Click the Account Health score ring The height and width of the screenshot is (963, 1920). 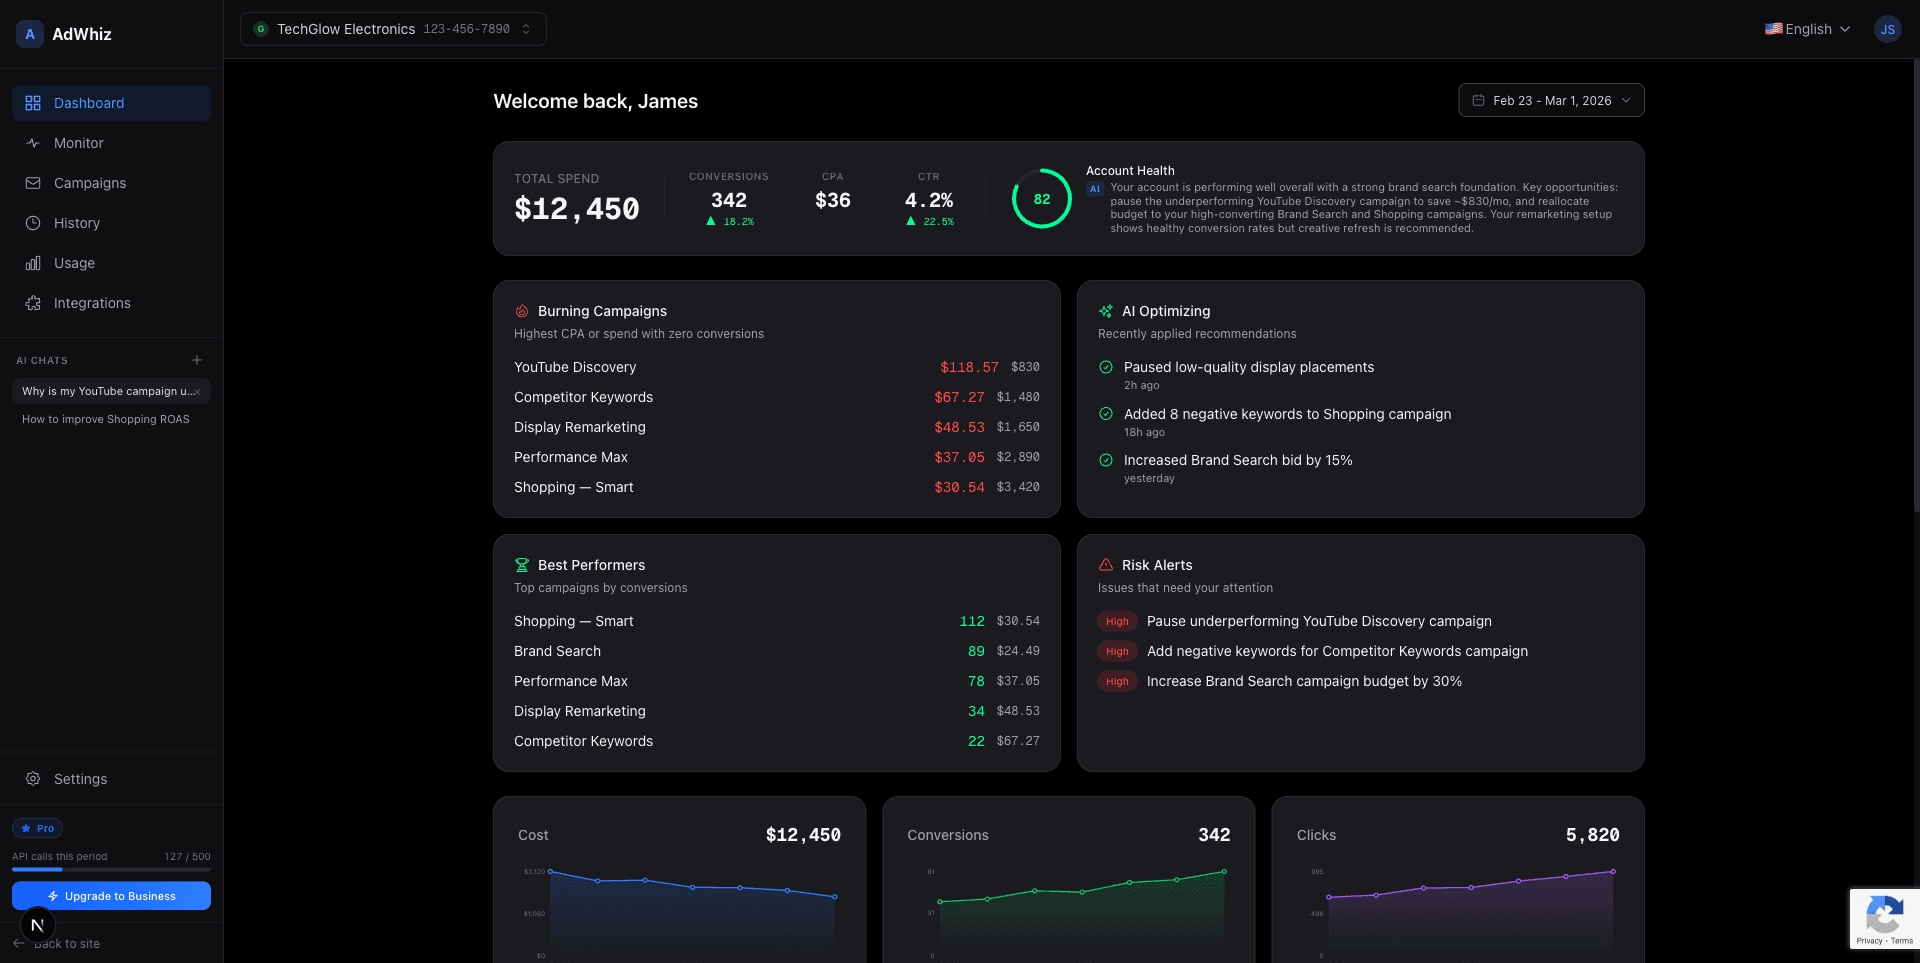(x=1041, y=199)
